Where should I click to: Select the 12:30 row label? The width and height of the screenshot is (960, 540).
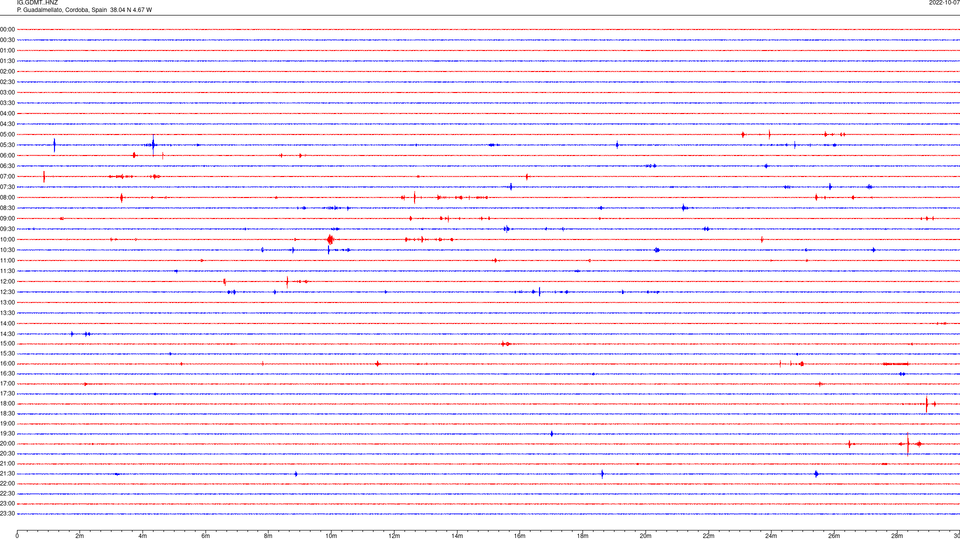pos(7,292)
